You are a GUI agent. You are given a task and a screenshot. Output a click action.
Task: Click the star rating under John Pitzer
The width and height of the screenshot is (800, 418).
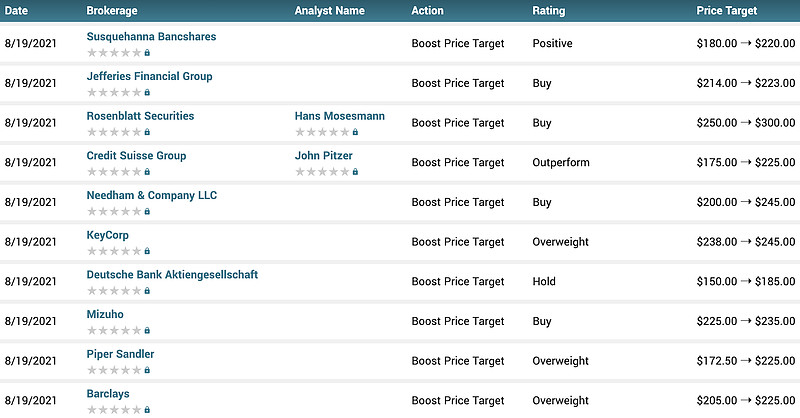pos(322,171)
